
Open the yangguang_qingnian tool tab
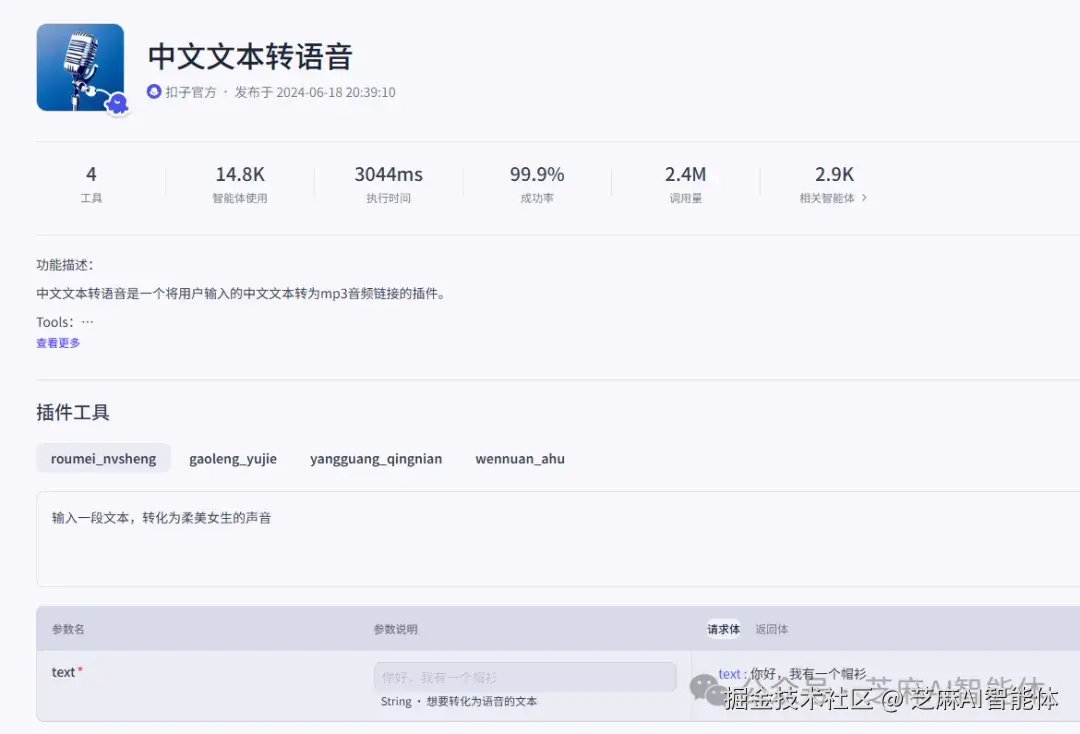376,458
